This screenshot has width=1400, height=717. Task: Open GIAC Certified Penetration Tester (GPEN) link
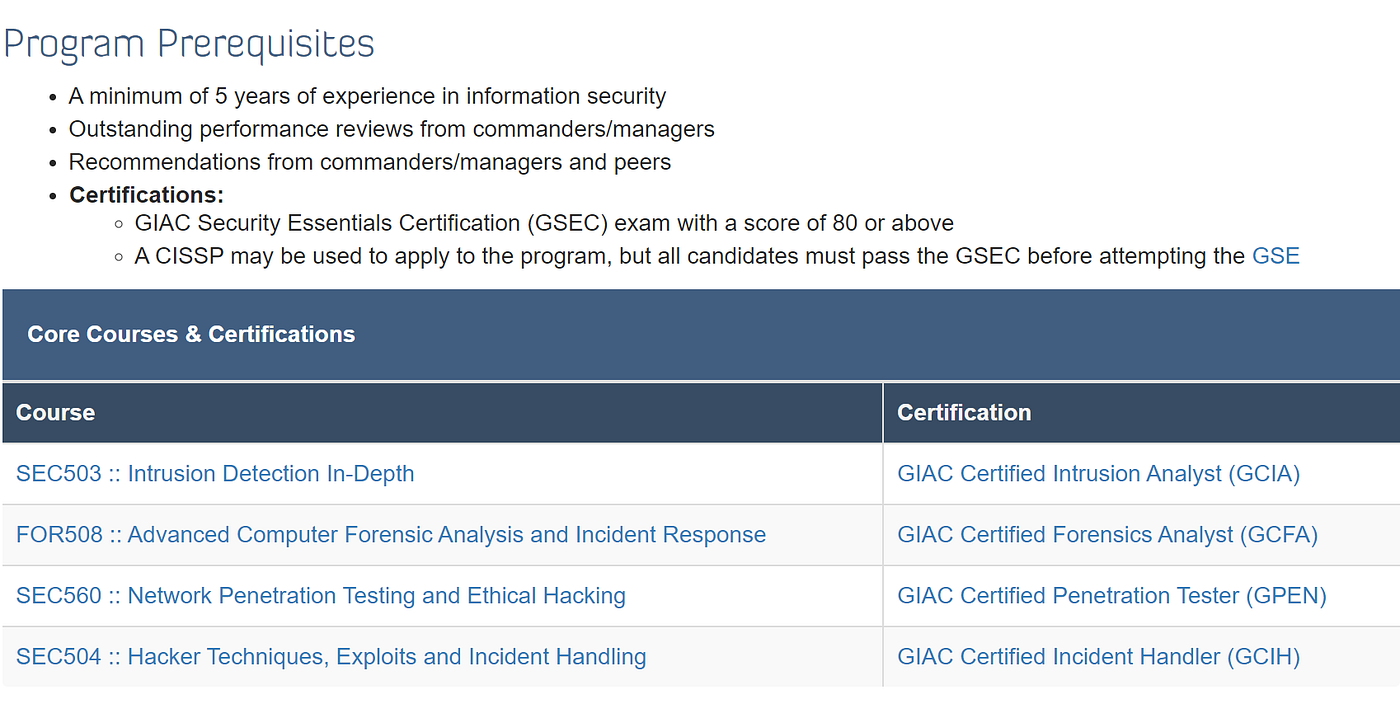1112,596
